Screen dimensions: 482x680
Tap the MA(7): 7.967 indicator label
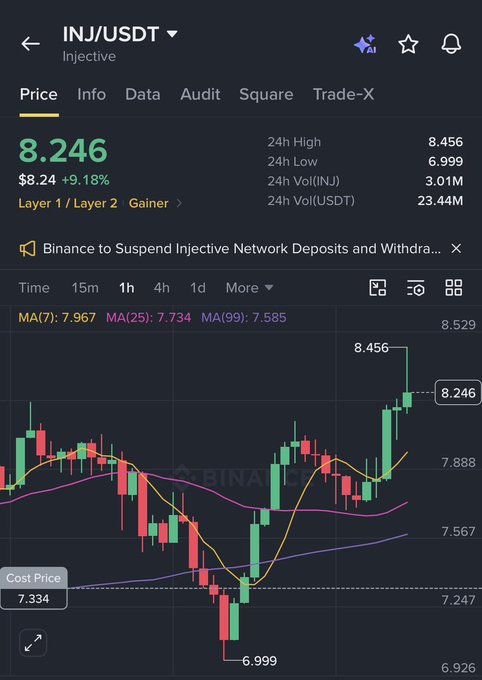tap(57, 317)
